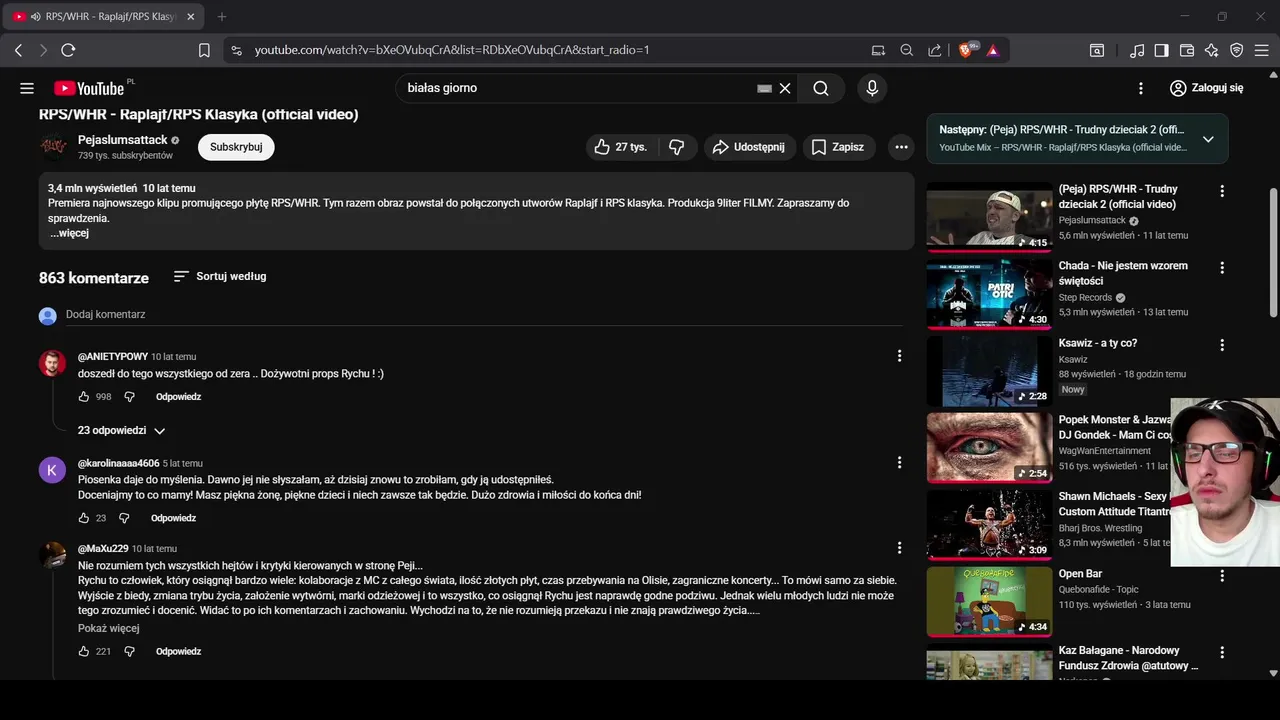Open Sortuj według sort dropdown
Screen dimensions: 1280x720
click(x=220, y=276)
